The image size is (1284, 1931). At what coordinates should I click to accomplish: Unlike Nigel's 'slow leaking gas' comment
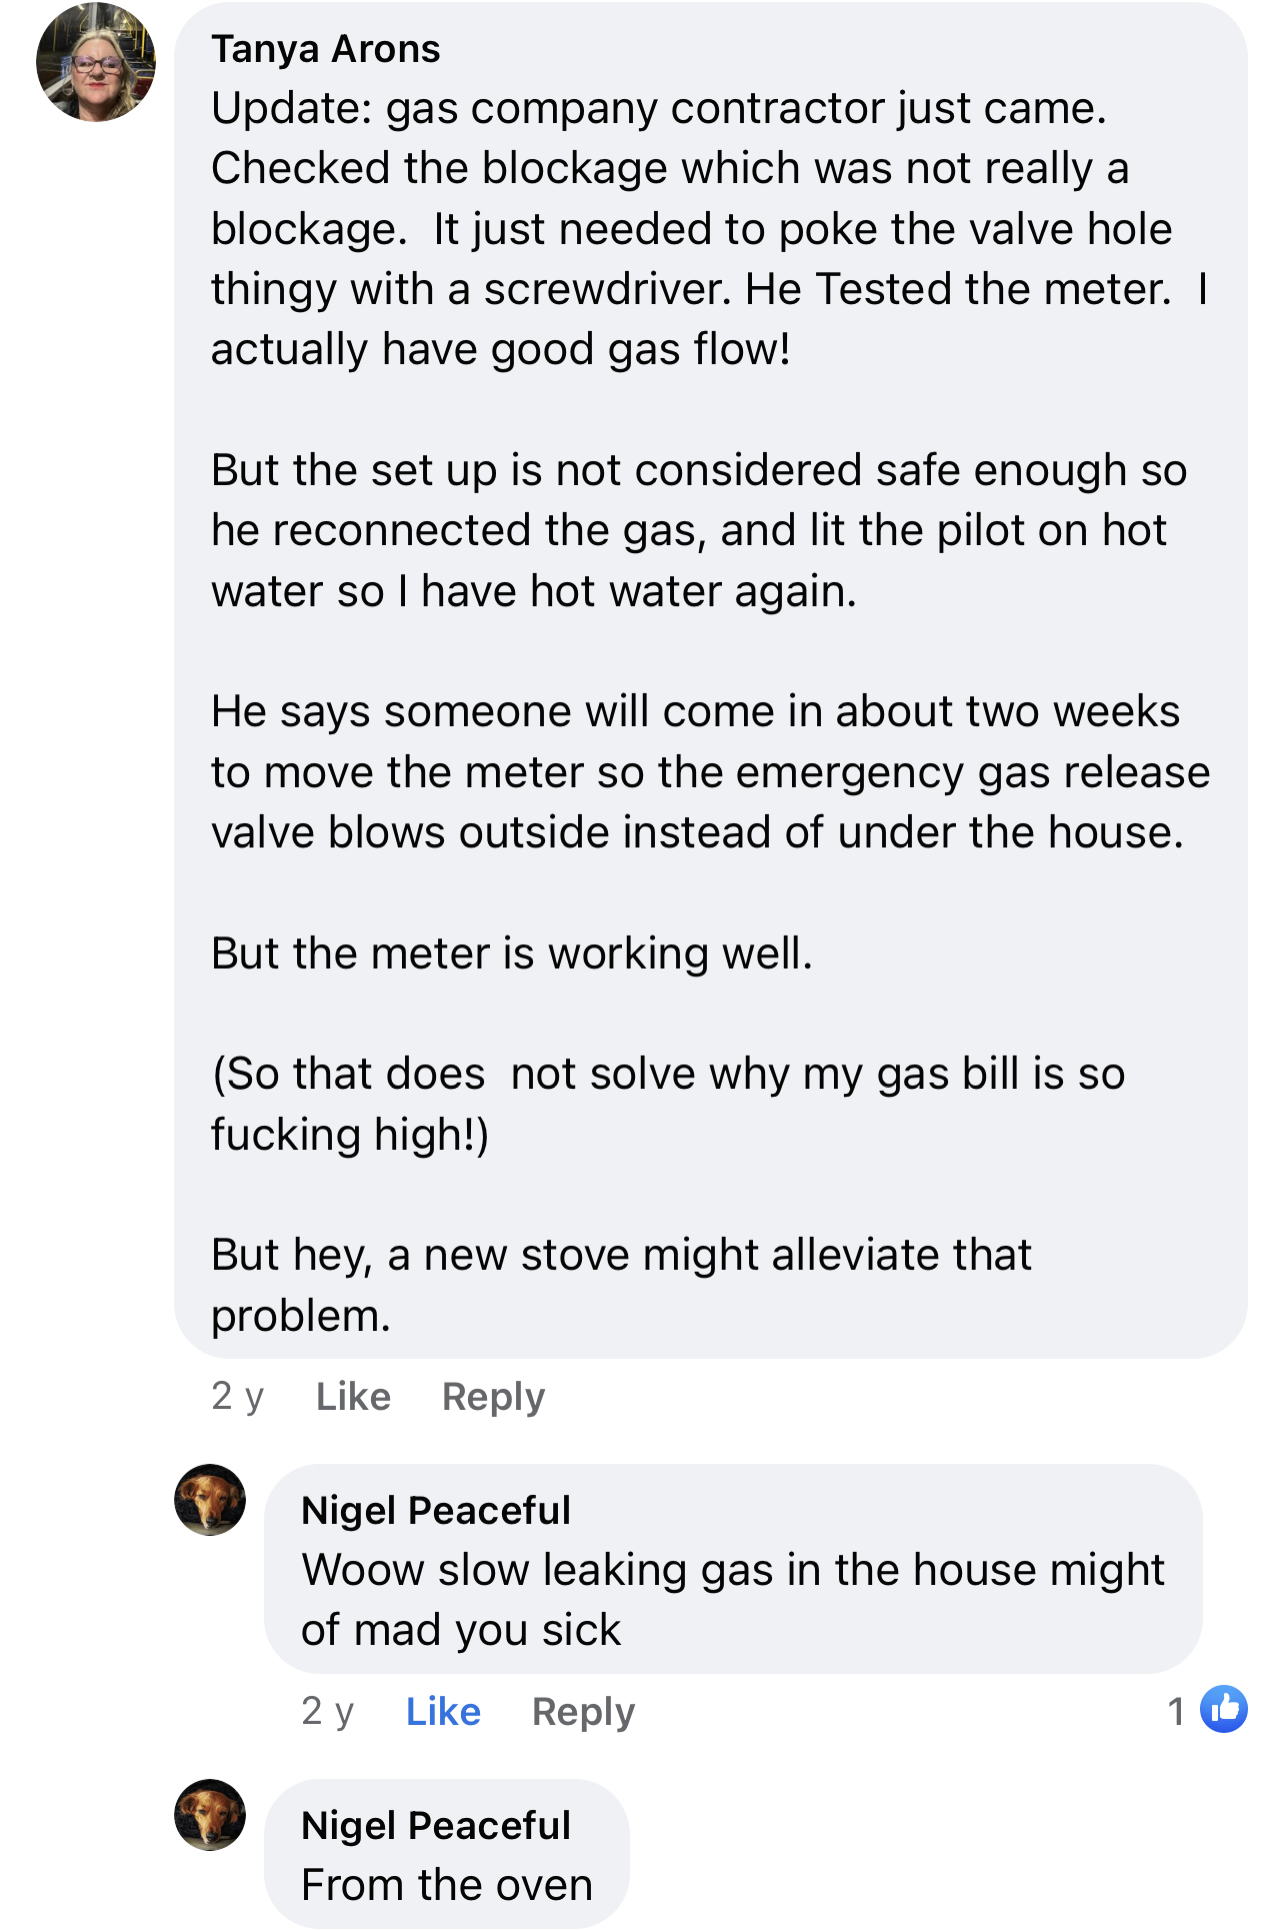443,1711
